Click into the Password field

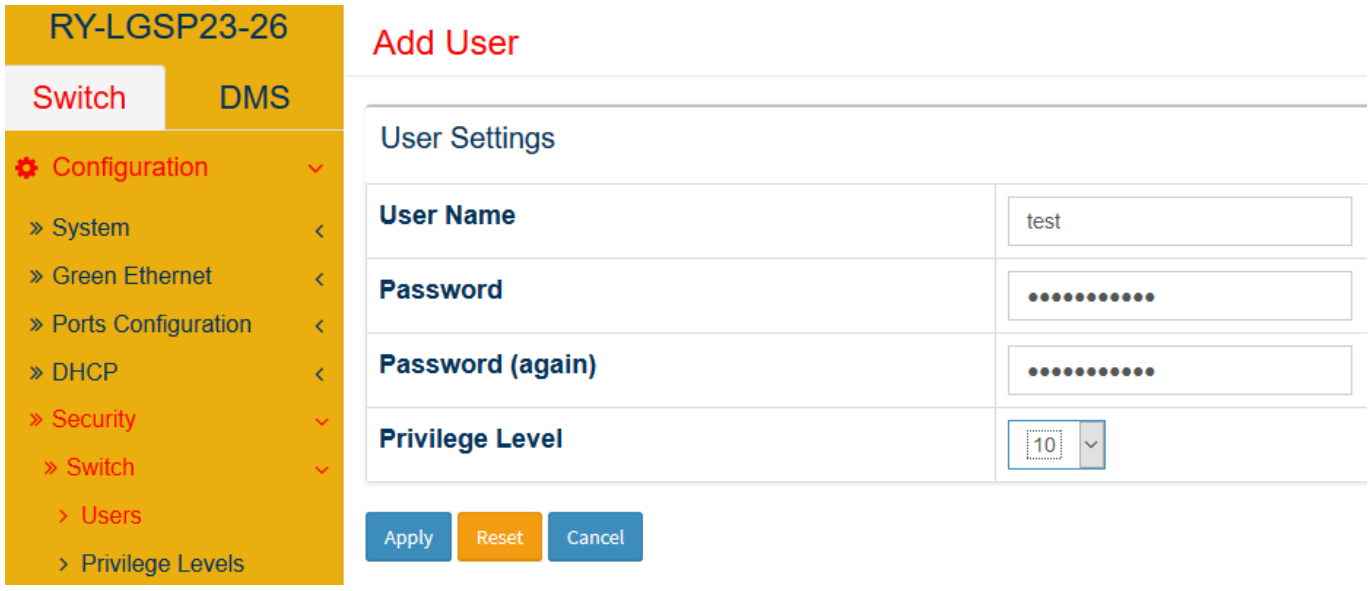pyautogui.click(x=1180, y=296)
